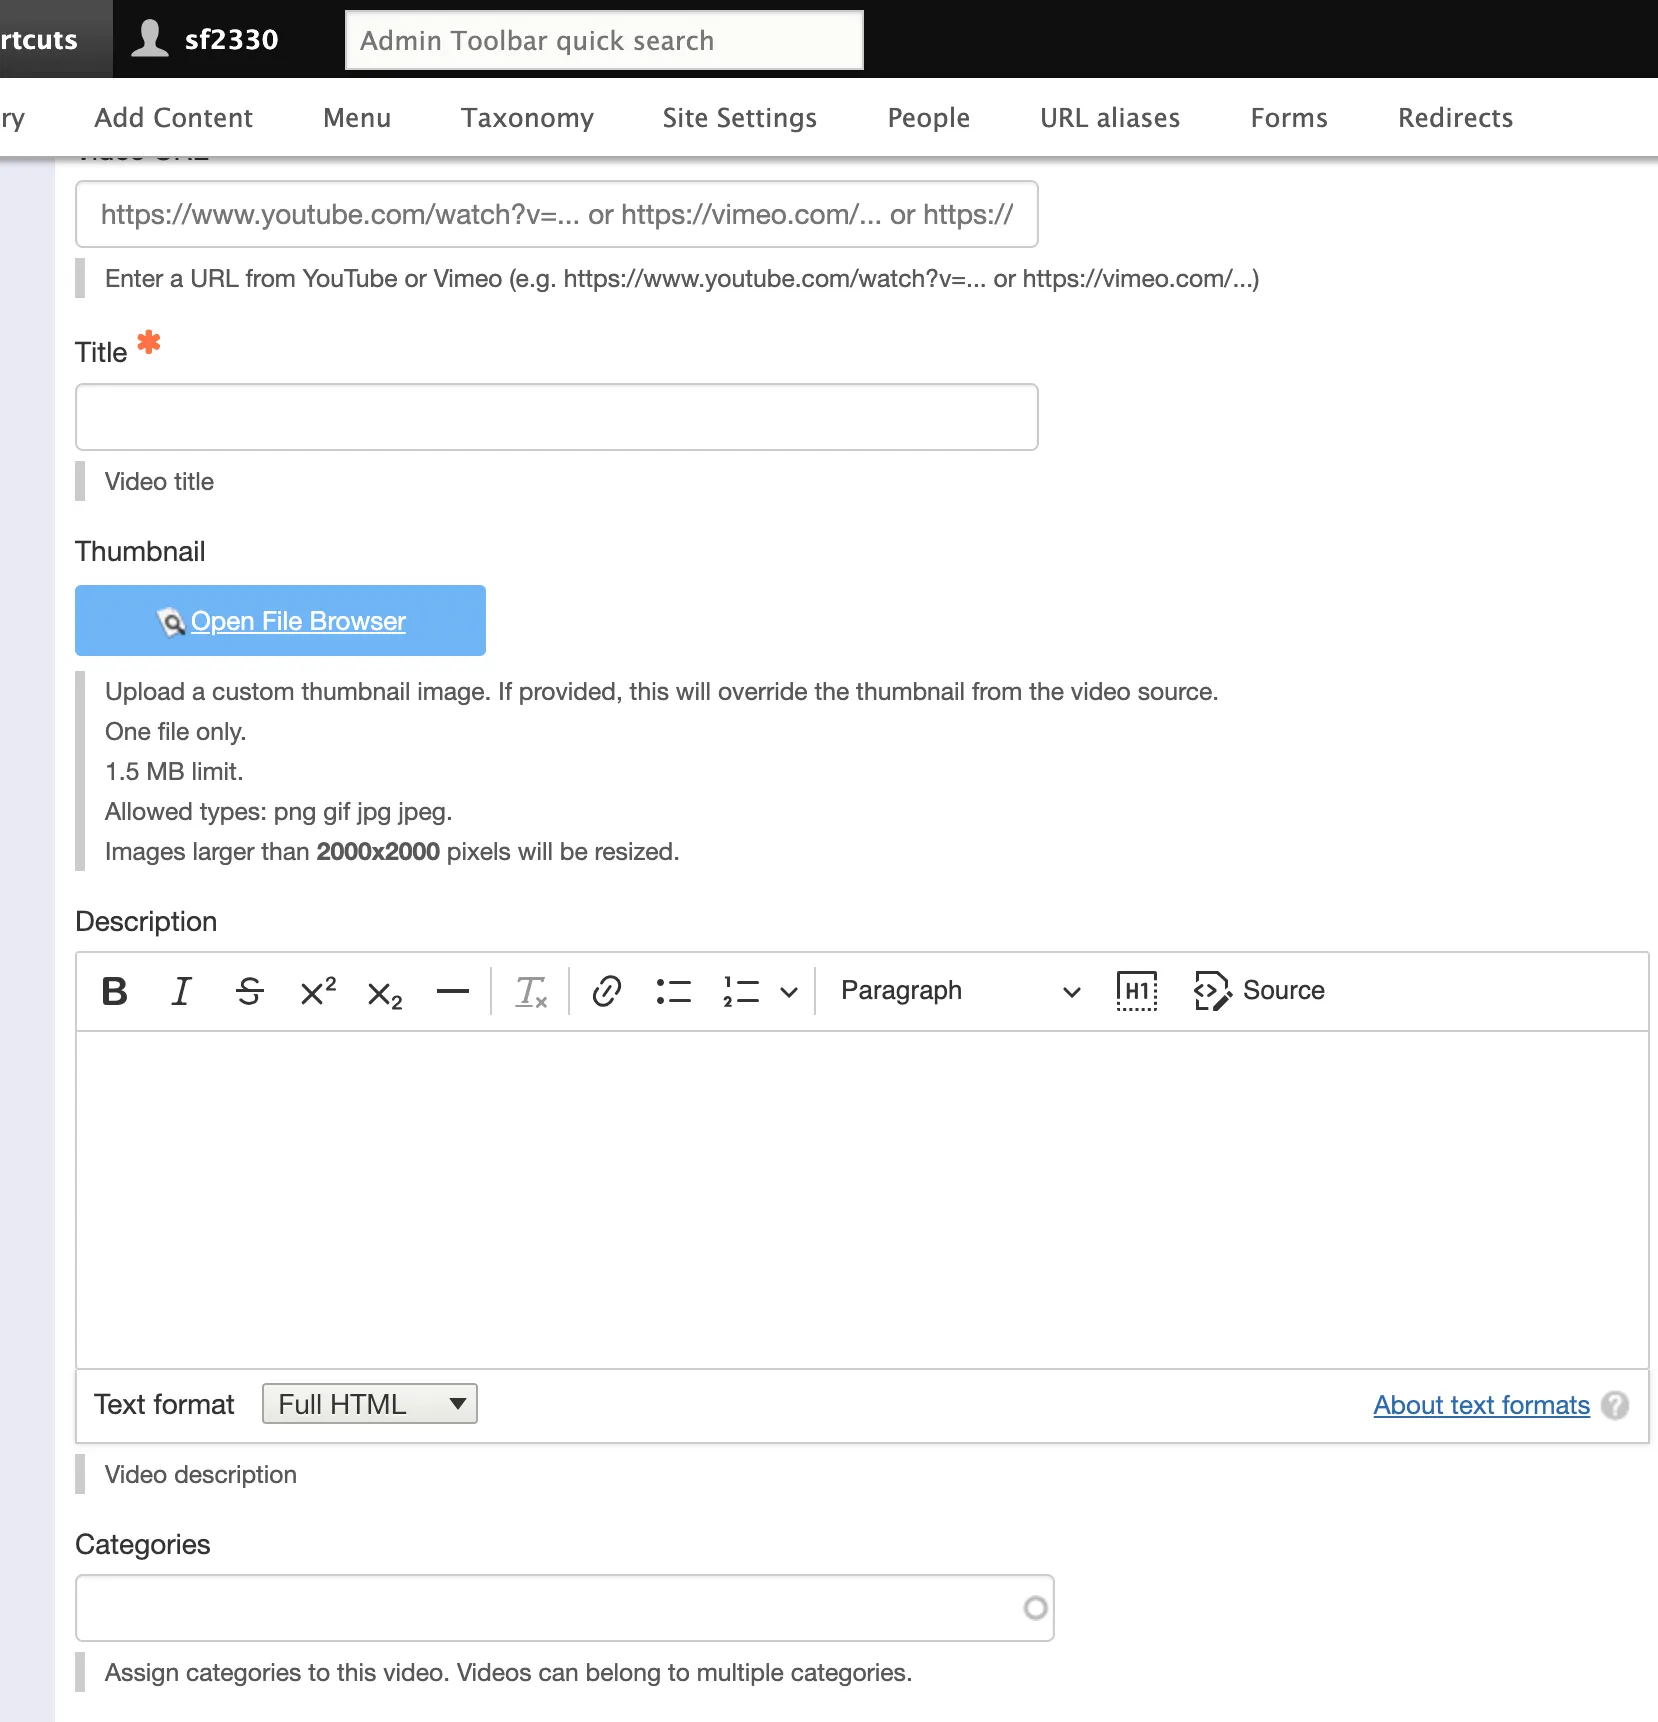Click the file browser magnifier icon
The image size is (1658, 1722).
(x=171, y=622)
